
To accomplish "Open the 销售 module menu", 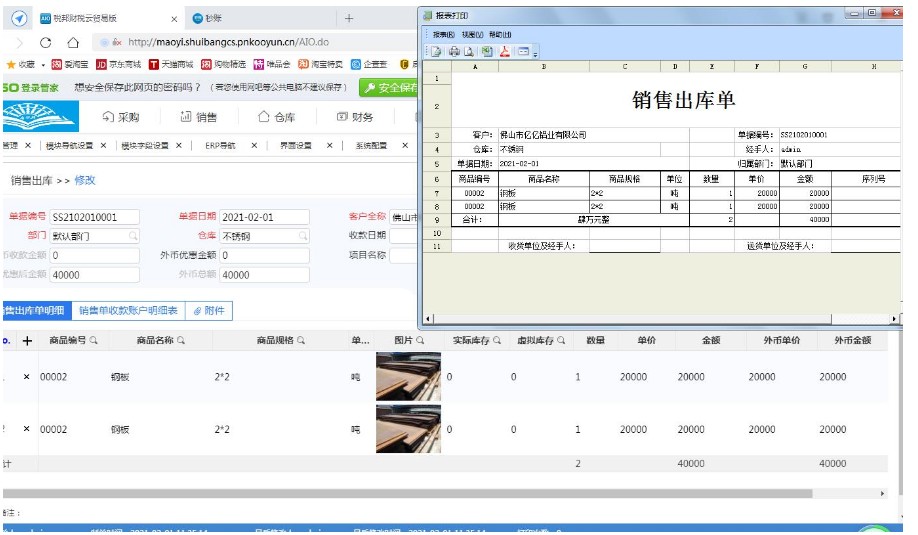I will tap(199, 117).
